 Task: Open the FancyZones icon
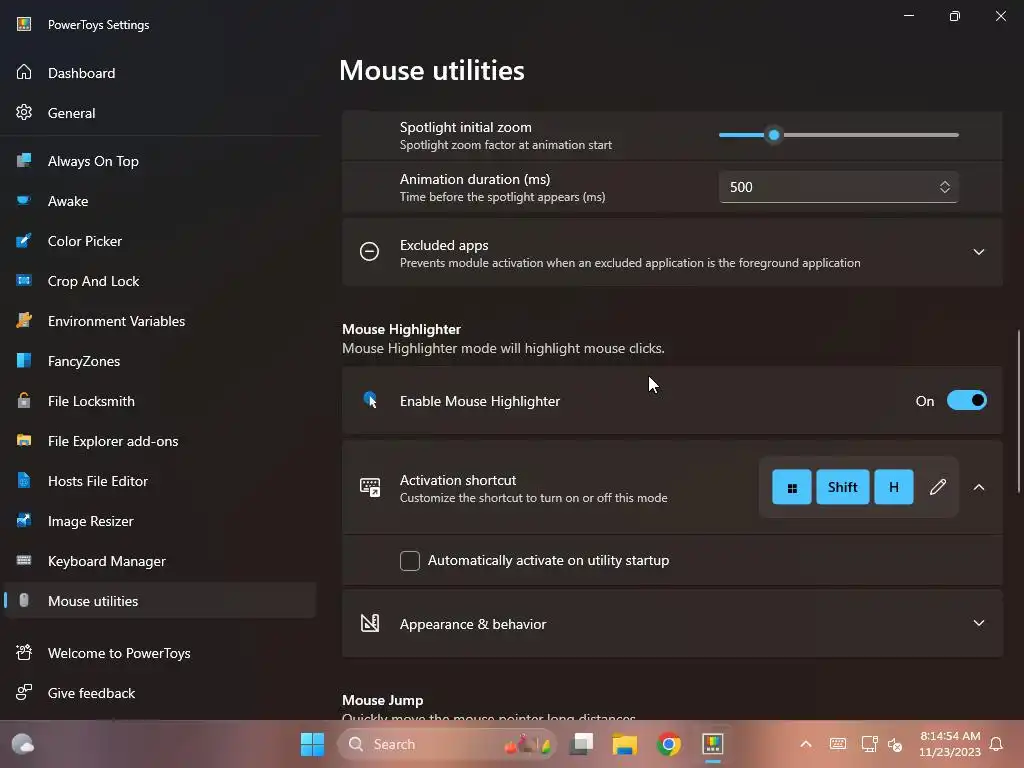[24, 360]
